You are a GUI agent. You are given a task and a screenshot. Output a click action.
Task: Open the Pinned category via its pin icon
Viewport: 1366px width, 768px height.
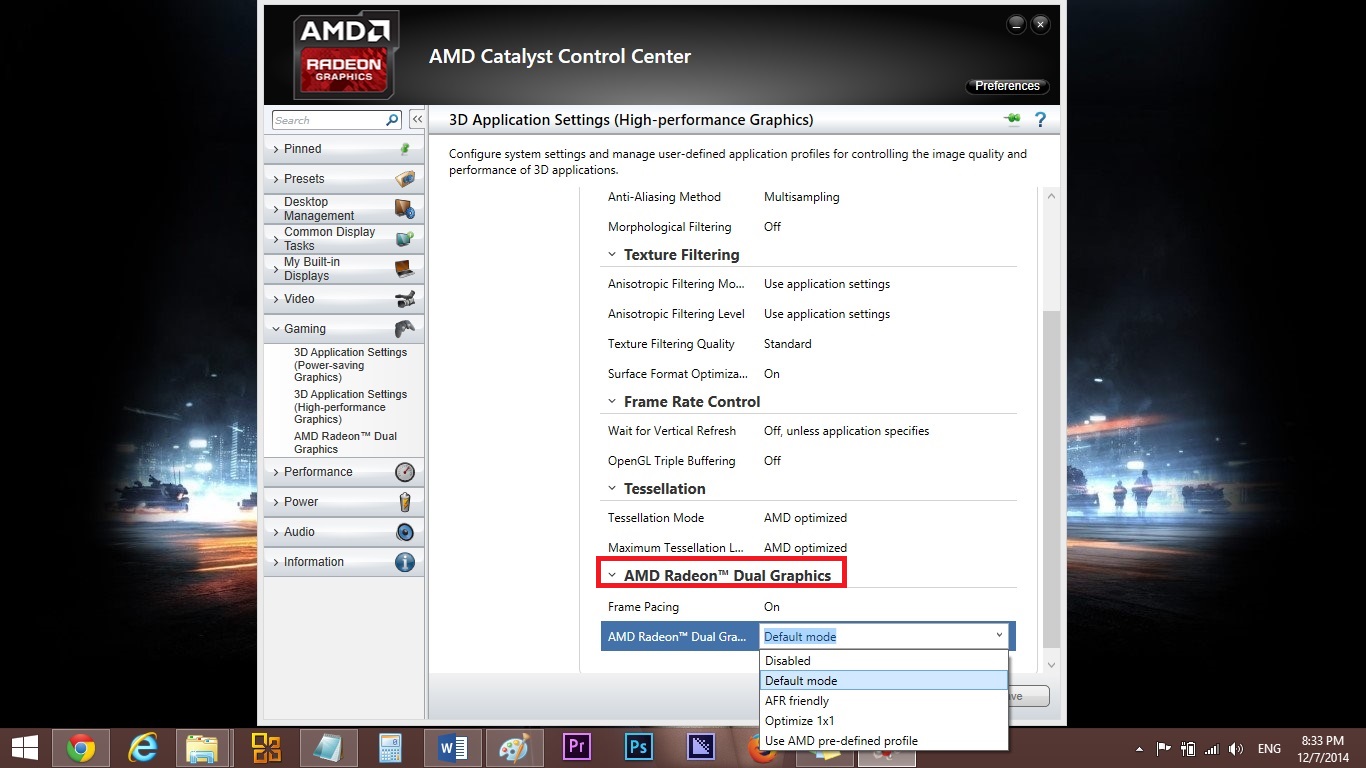[404, 149]
